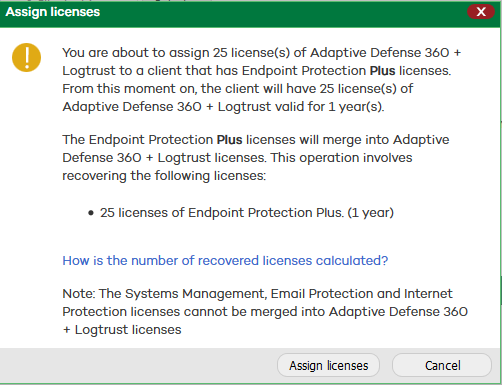Image resolution: width=502 pixels, height=385 pixels.
Task: Click bold Plus in the first paragraph
Action: tap(382, 71)
